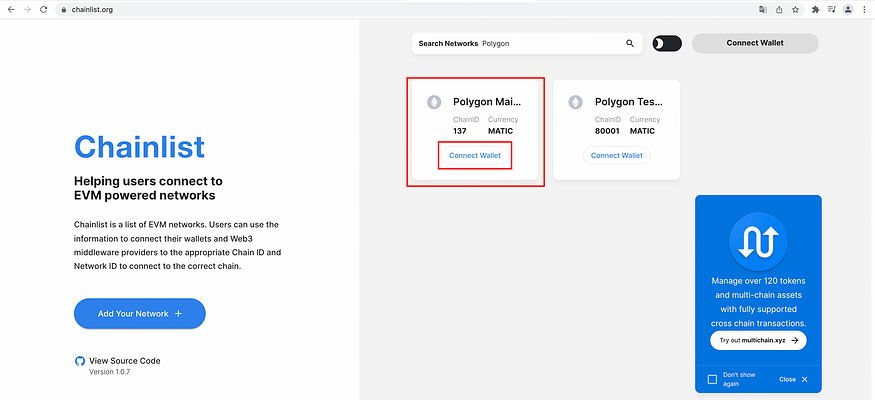Screen dimensions: 875x400
Task: Open the browser extensions puzzle icon
Action: (815, 9)
